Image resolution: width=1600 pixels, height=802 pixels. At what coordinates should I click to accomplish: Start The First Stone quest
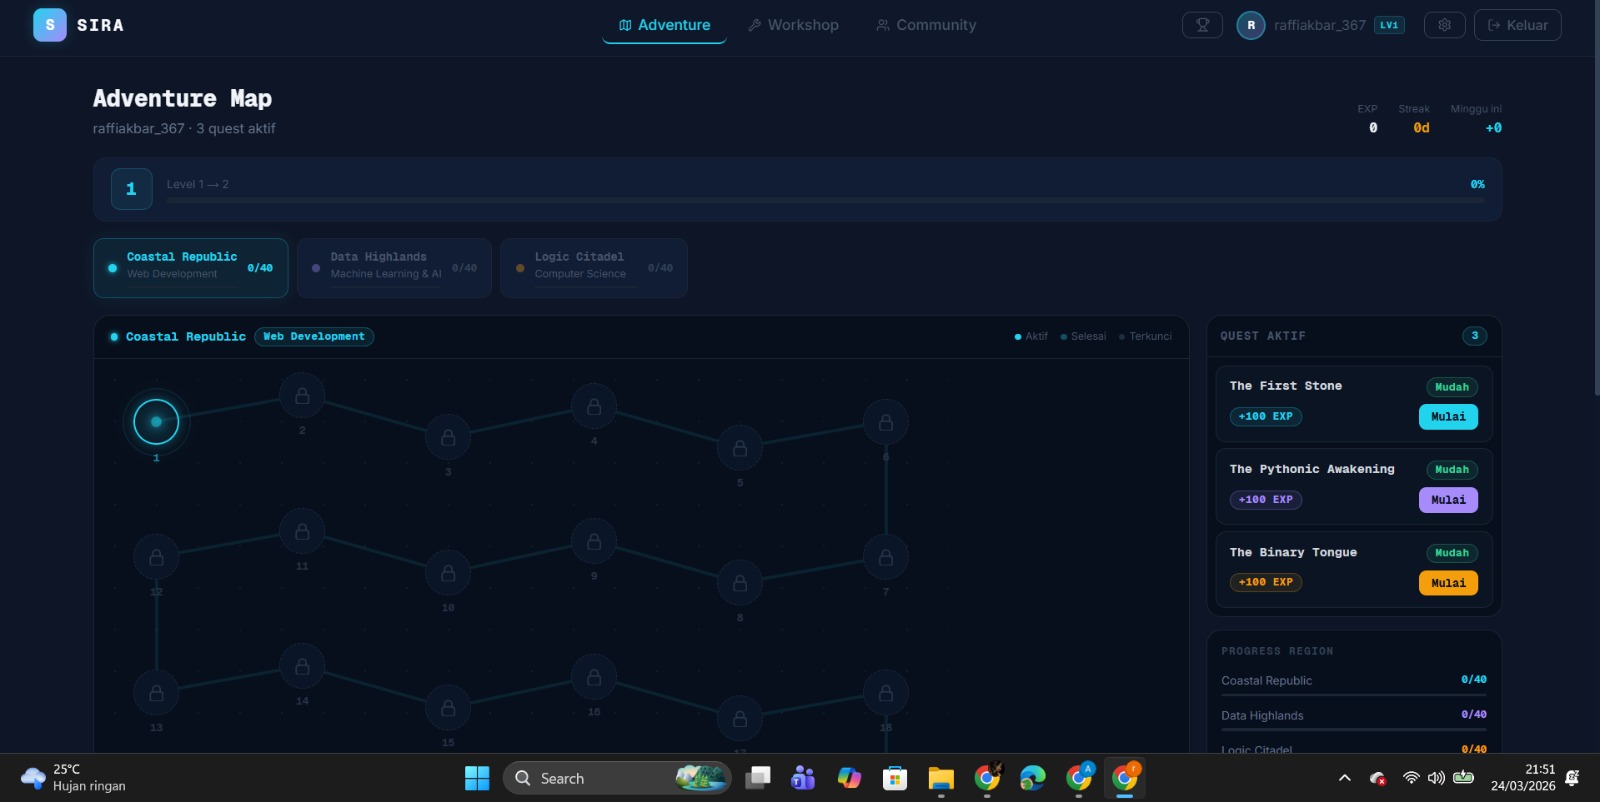pos(1447,417)
